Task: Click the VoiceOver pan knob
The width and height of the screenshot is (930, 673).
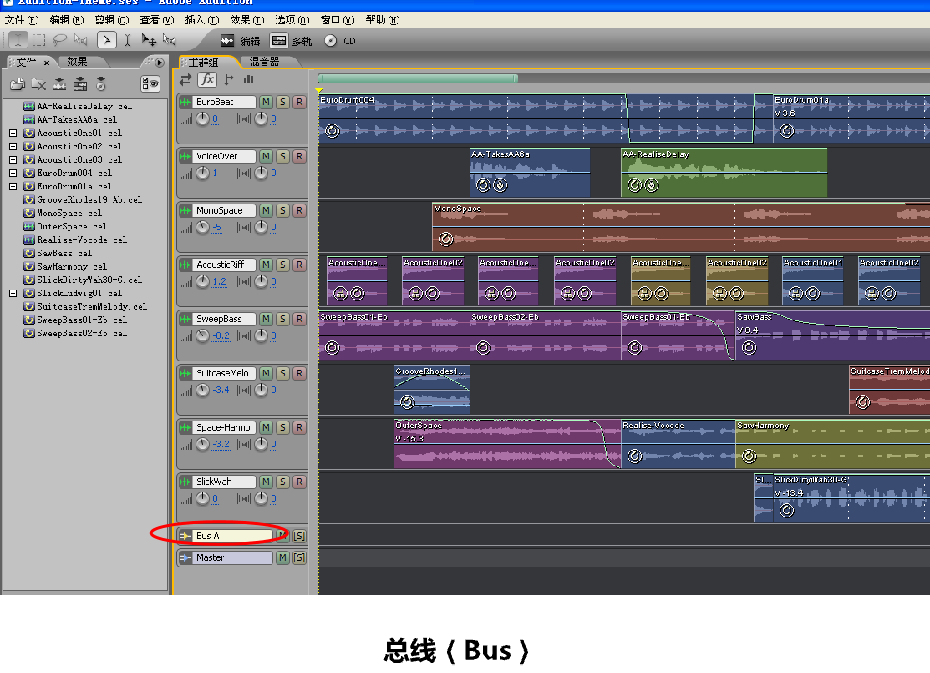Action: 261,173
